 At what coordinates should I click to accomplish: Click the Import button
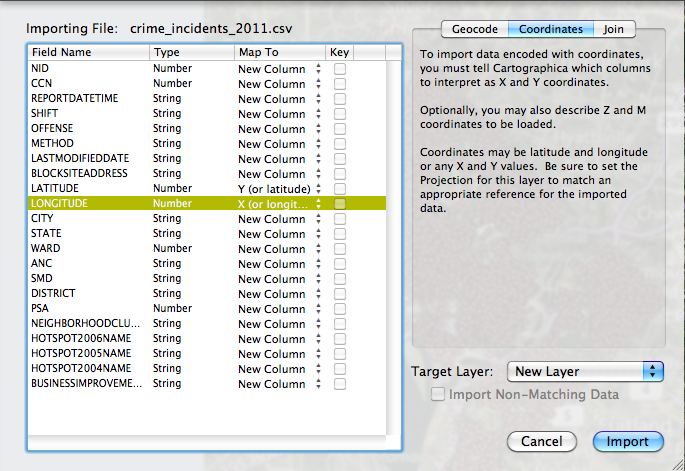(x=627, y=441)
